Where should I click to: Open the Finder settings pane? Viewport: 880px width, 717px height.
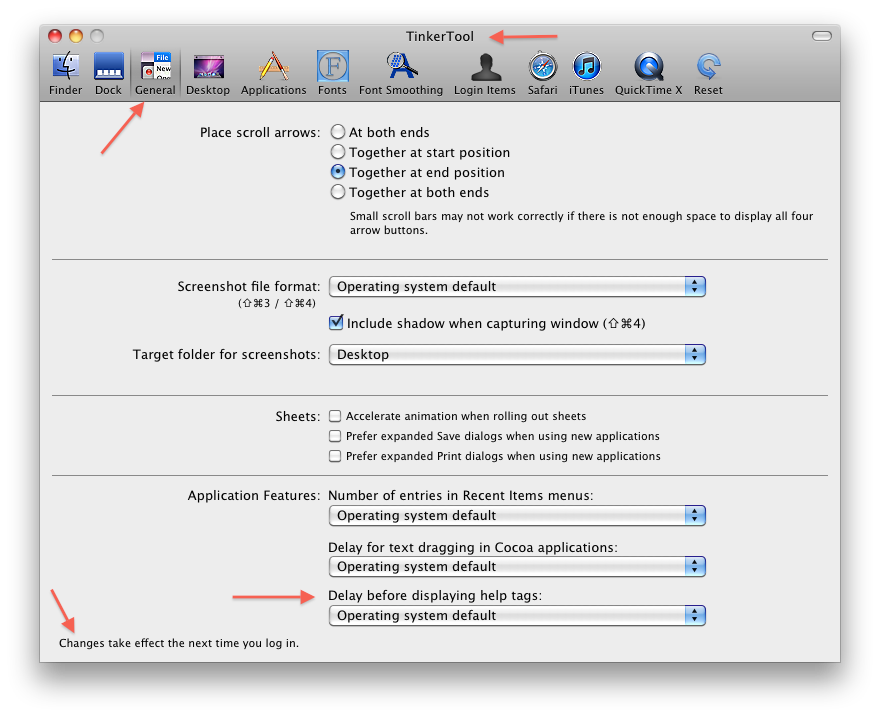66,73
